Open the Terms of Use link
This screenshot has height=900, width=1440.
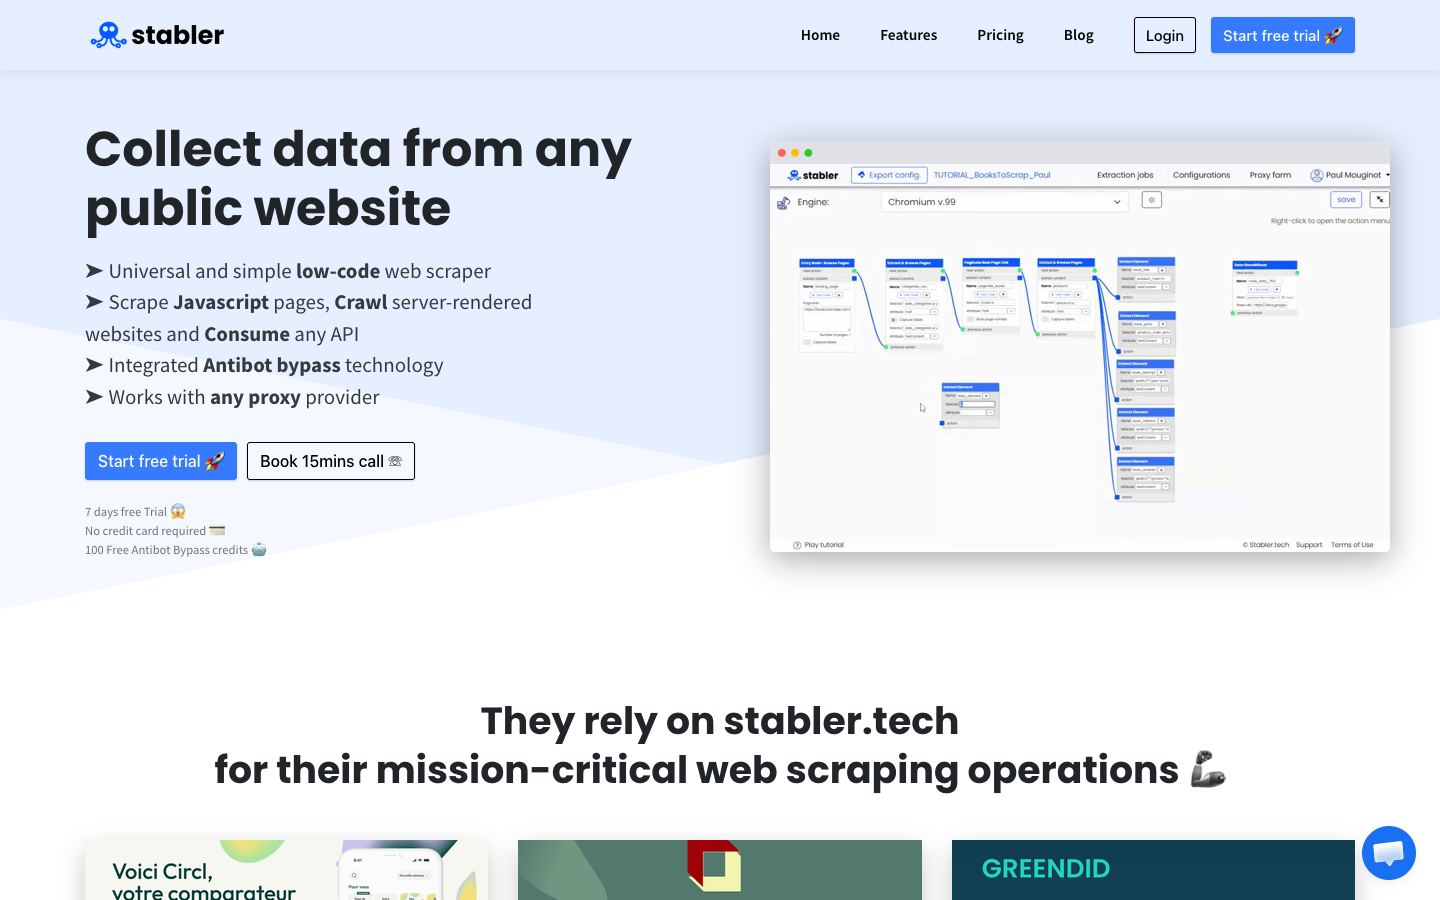click(x=1352, y=545)
